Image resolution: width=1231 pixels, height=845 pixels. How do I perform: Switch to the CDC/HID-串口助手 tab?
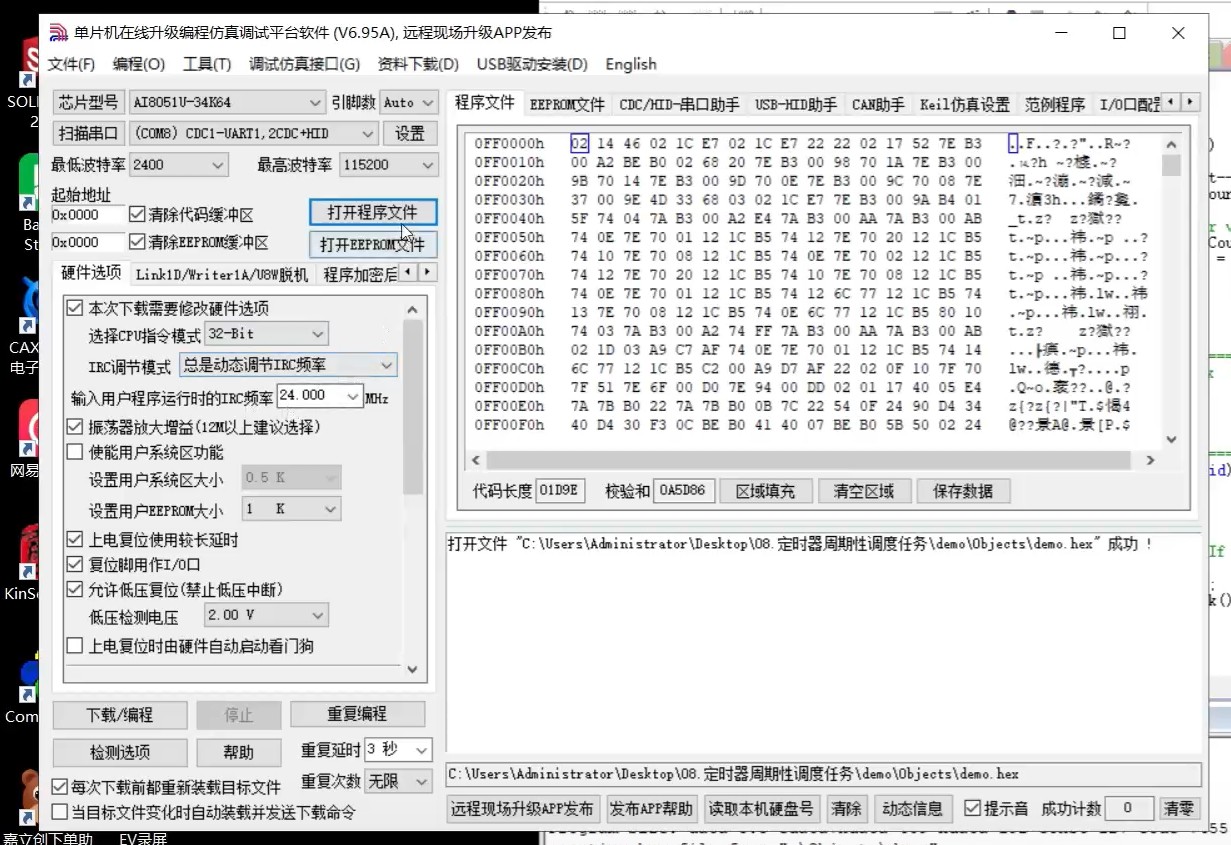click(x=679, y=104)
